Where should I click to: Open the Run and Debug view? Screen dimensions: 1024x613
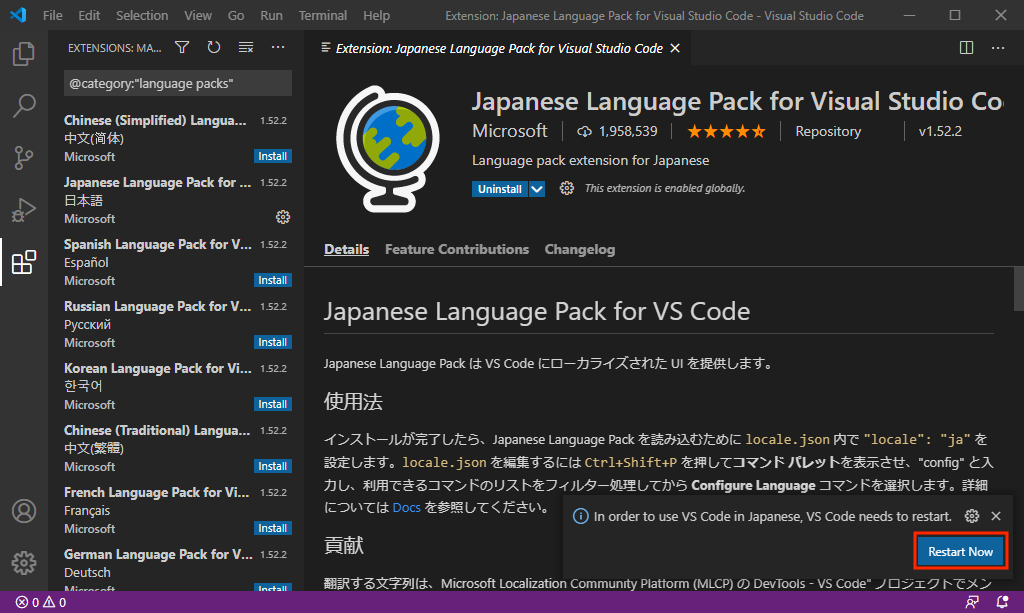click(24, 210)
